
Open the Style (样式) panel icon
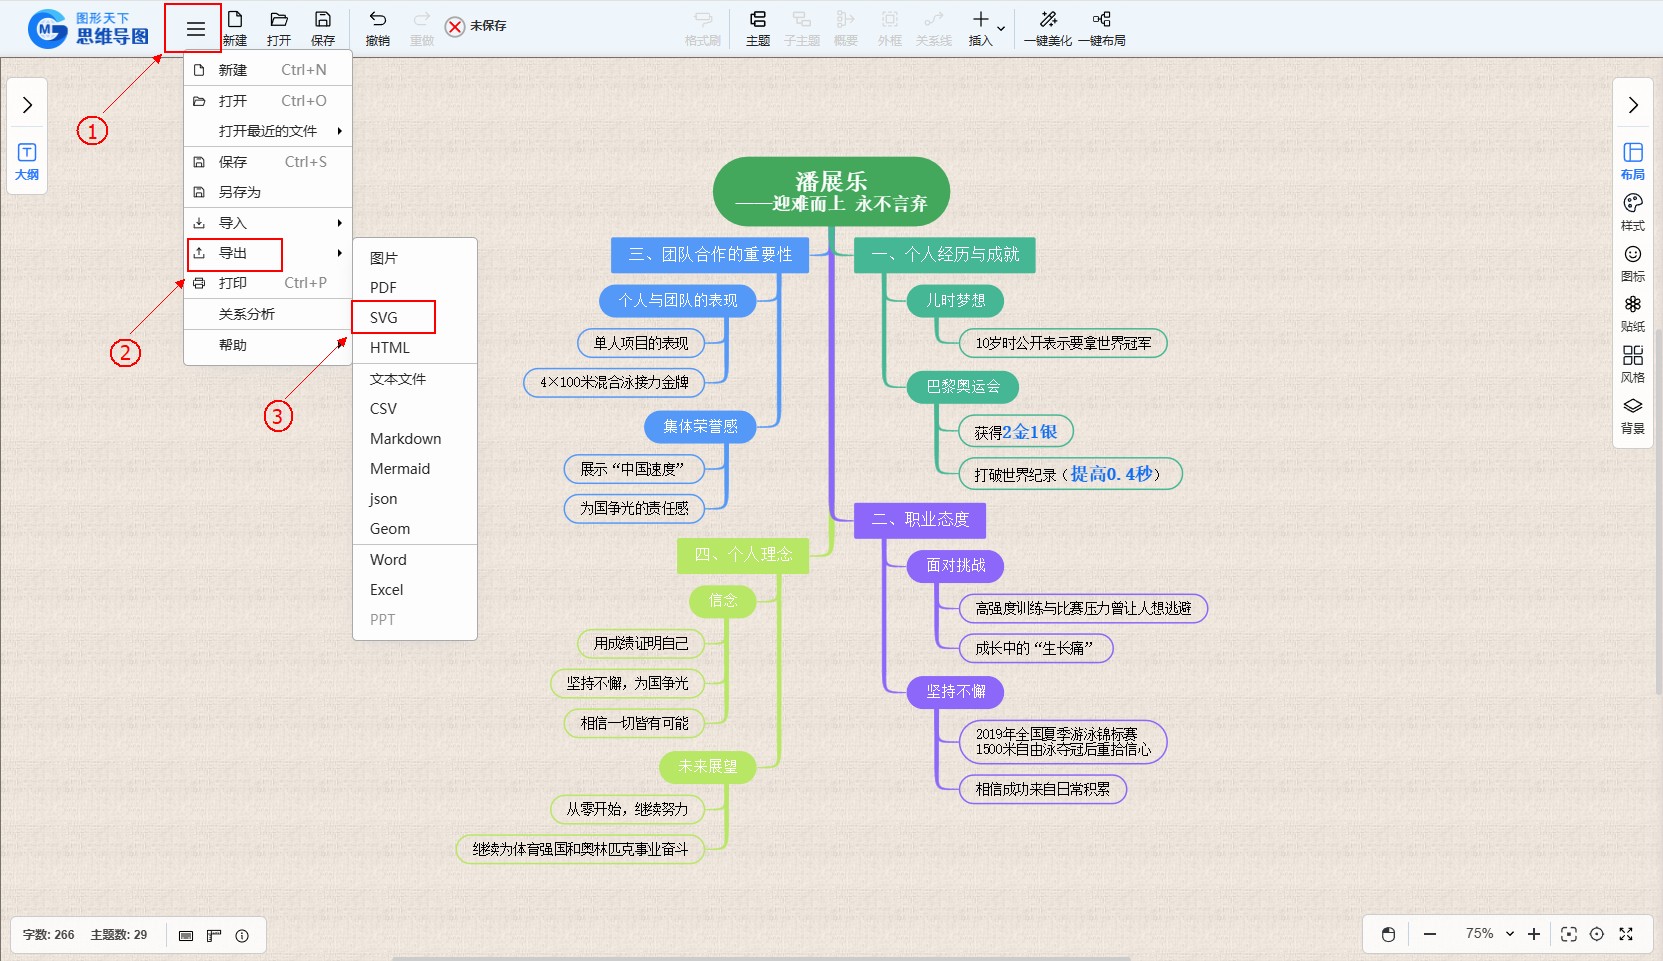click(x=1632, y=211)
